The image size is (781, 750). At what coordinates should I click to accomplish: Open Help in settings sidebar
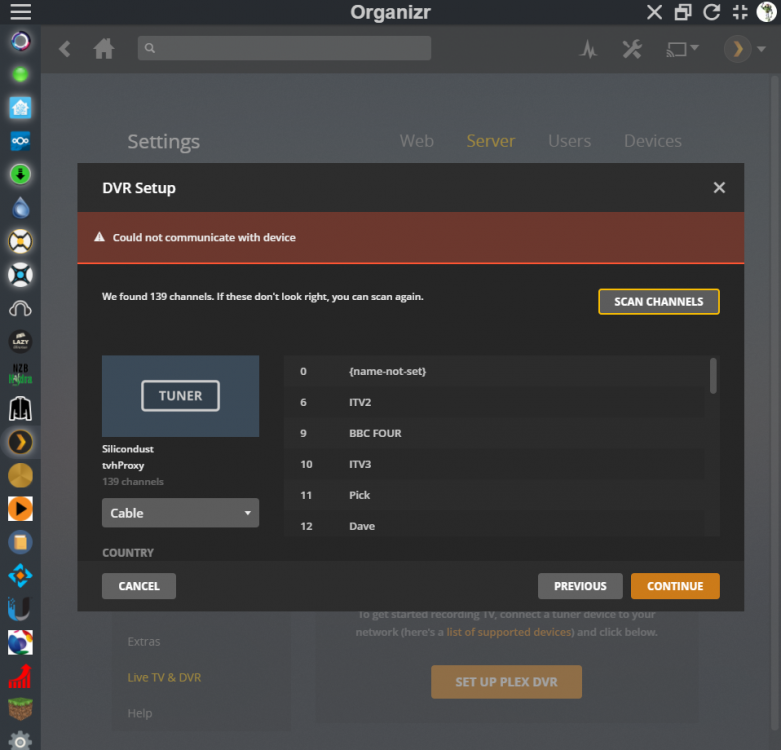pos(140,713)
